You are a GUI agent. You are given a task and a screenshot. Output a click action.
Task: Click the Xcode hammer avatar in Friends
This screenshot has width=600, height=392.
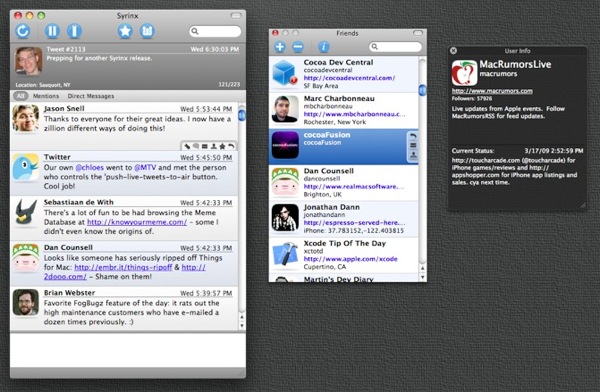click(x=285, y=253)
